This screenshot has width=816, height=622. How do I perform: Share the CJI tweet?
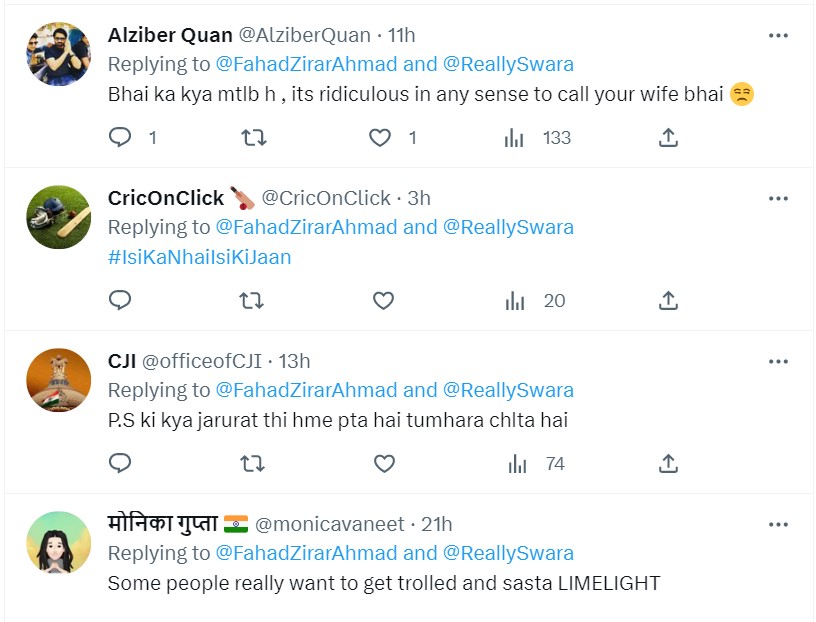pos(669,463)
